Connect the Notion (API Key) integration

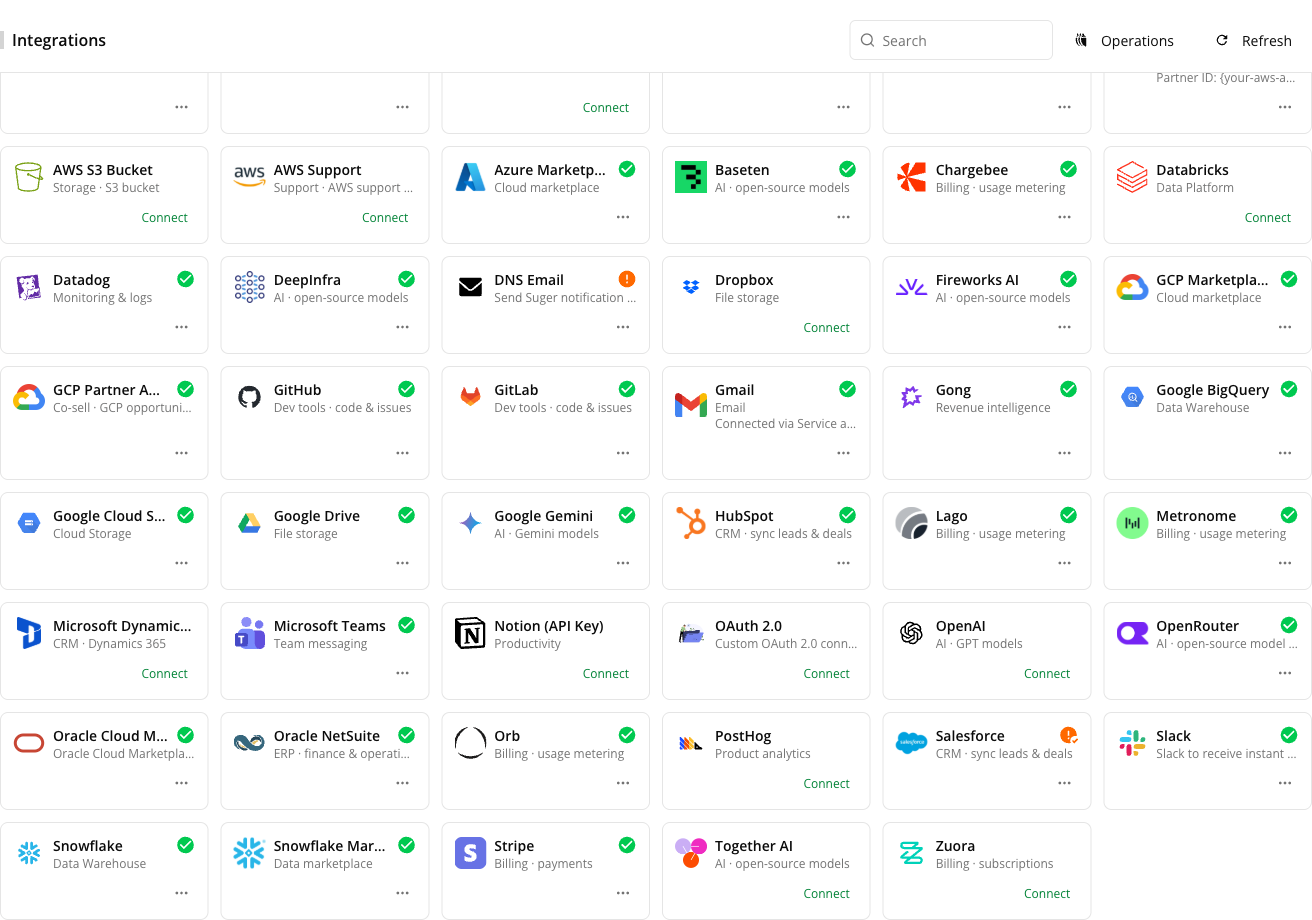606,673
